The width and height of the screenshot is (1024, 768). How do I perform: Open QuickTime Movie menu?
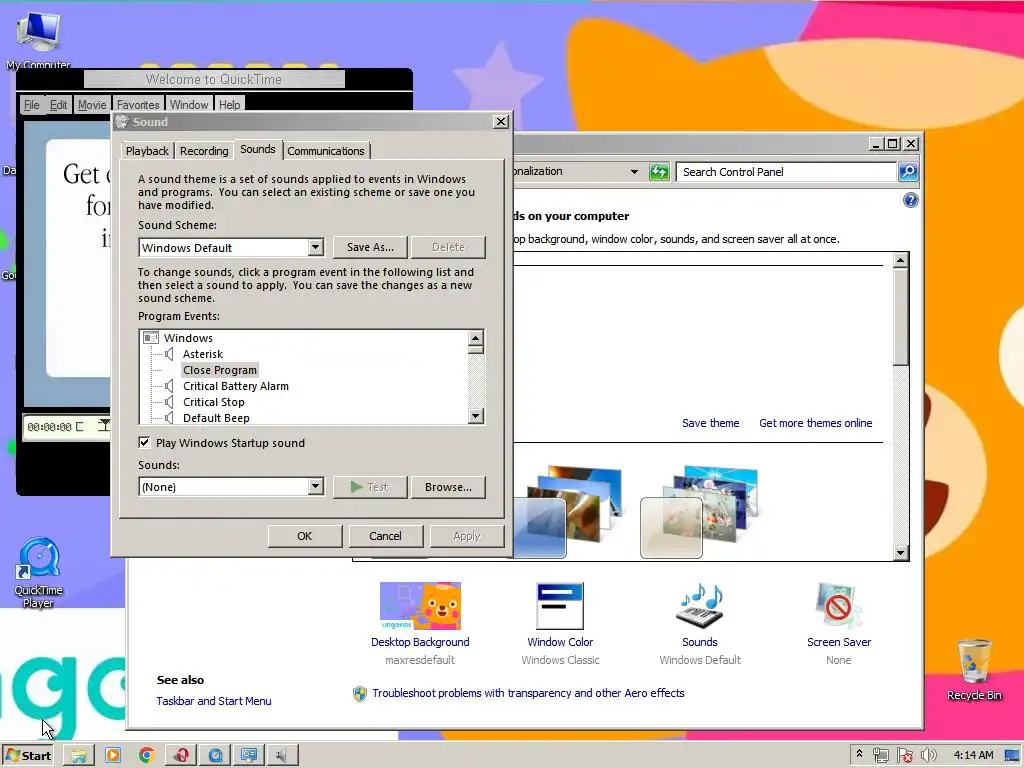coord(92,104)
